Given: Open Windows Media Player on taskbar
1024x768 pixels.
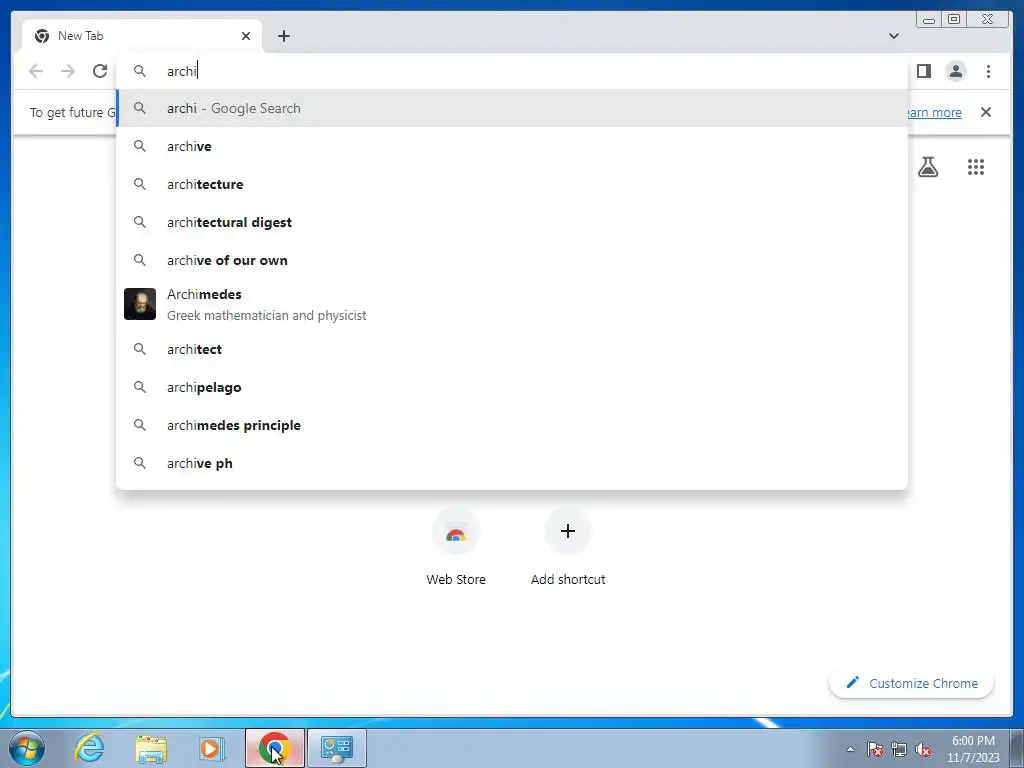Looking at the screenshot, I should 212,748.
